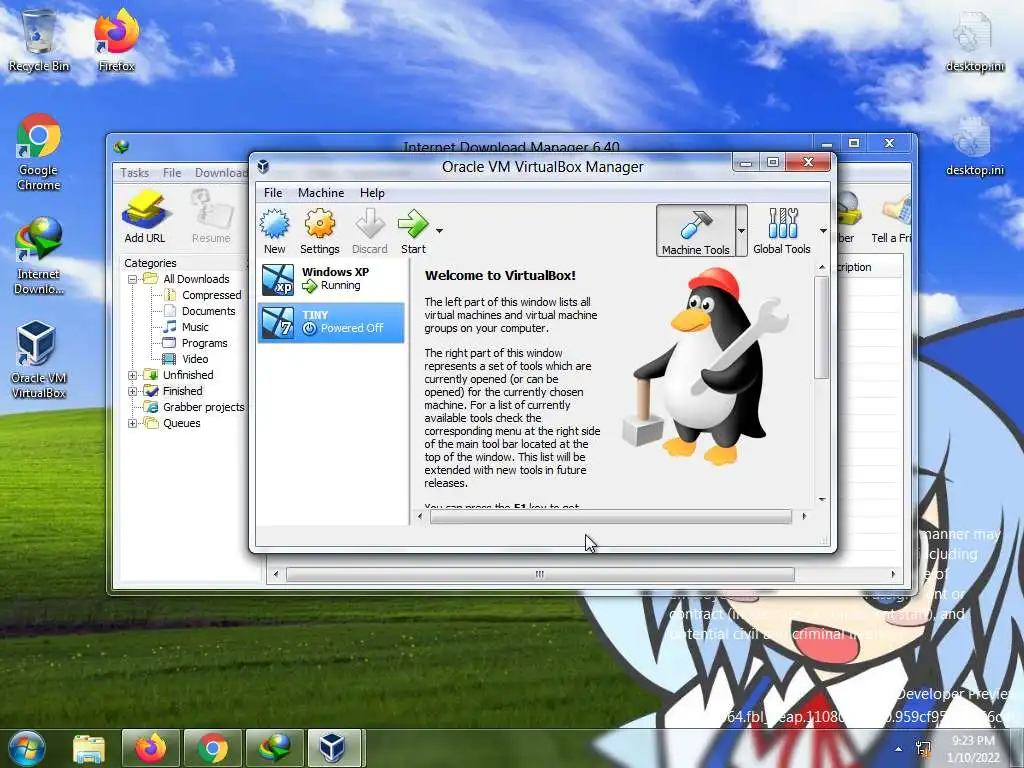Start the selected virtual machine

413,231
